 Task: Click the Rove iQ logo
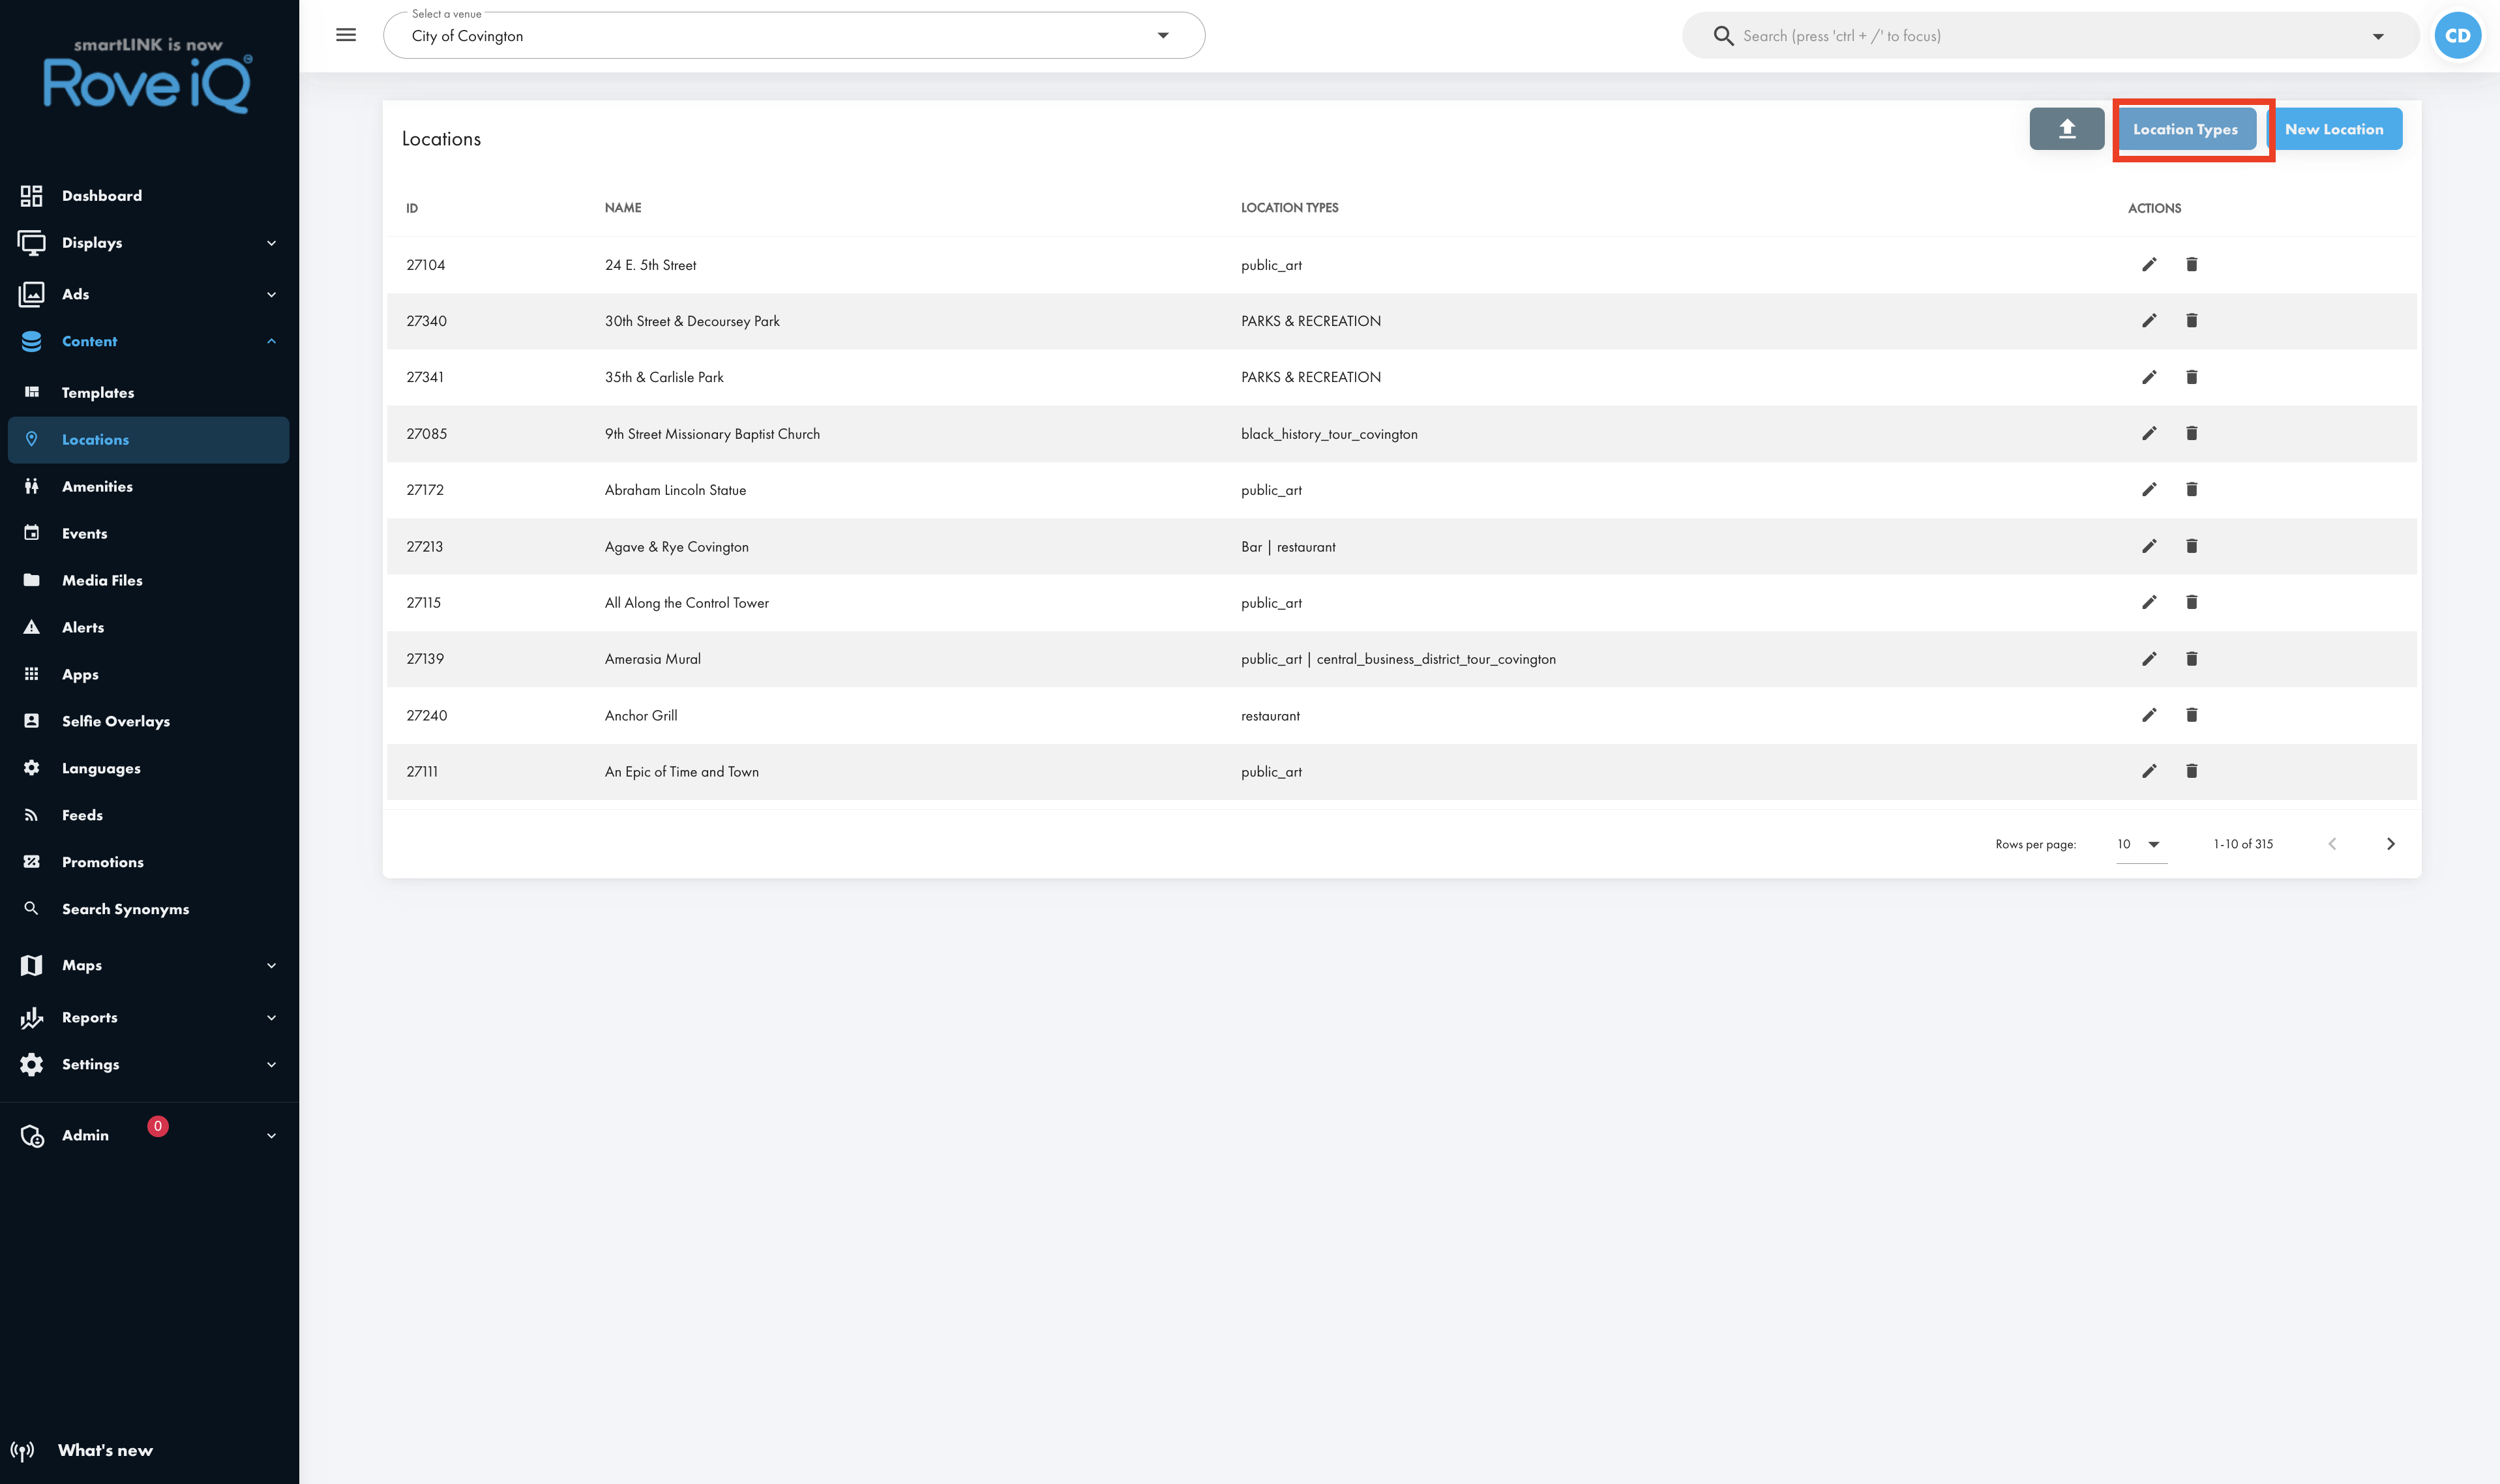point(148,76)
